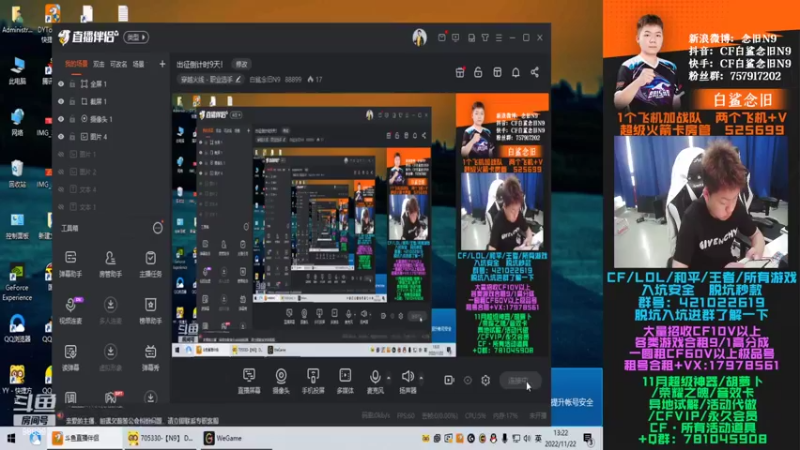Expand microphone options arrow
Screen dimensions: 800x450
pyautogui.click(x=389, y=378)
